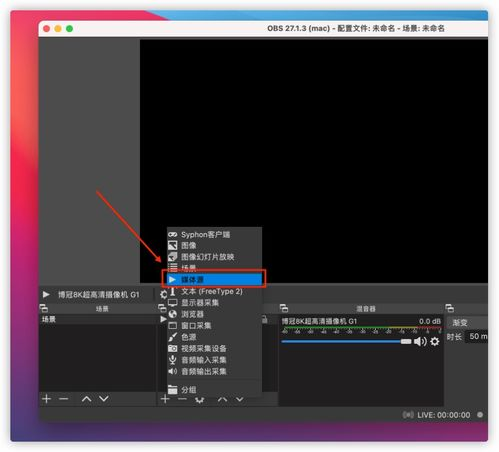Pick the 色源 color source entry
This screenshot has height=452, width=499.
(214, 337)
